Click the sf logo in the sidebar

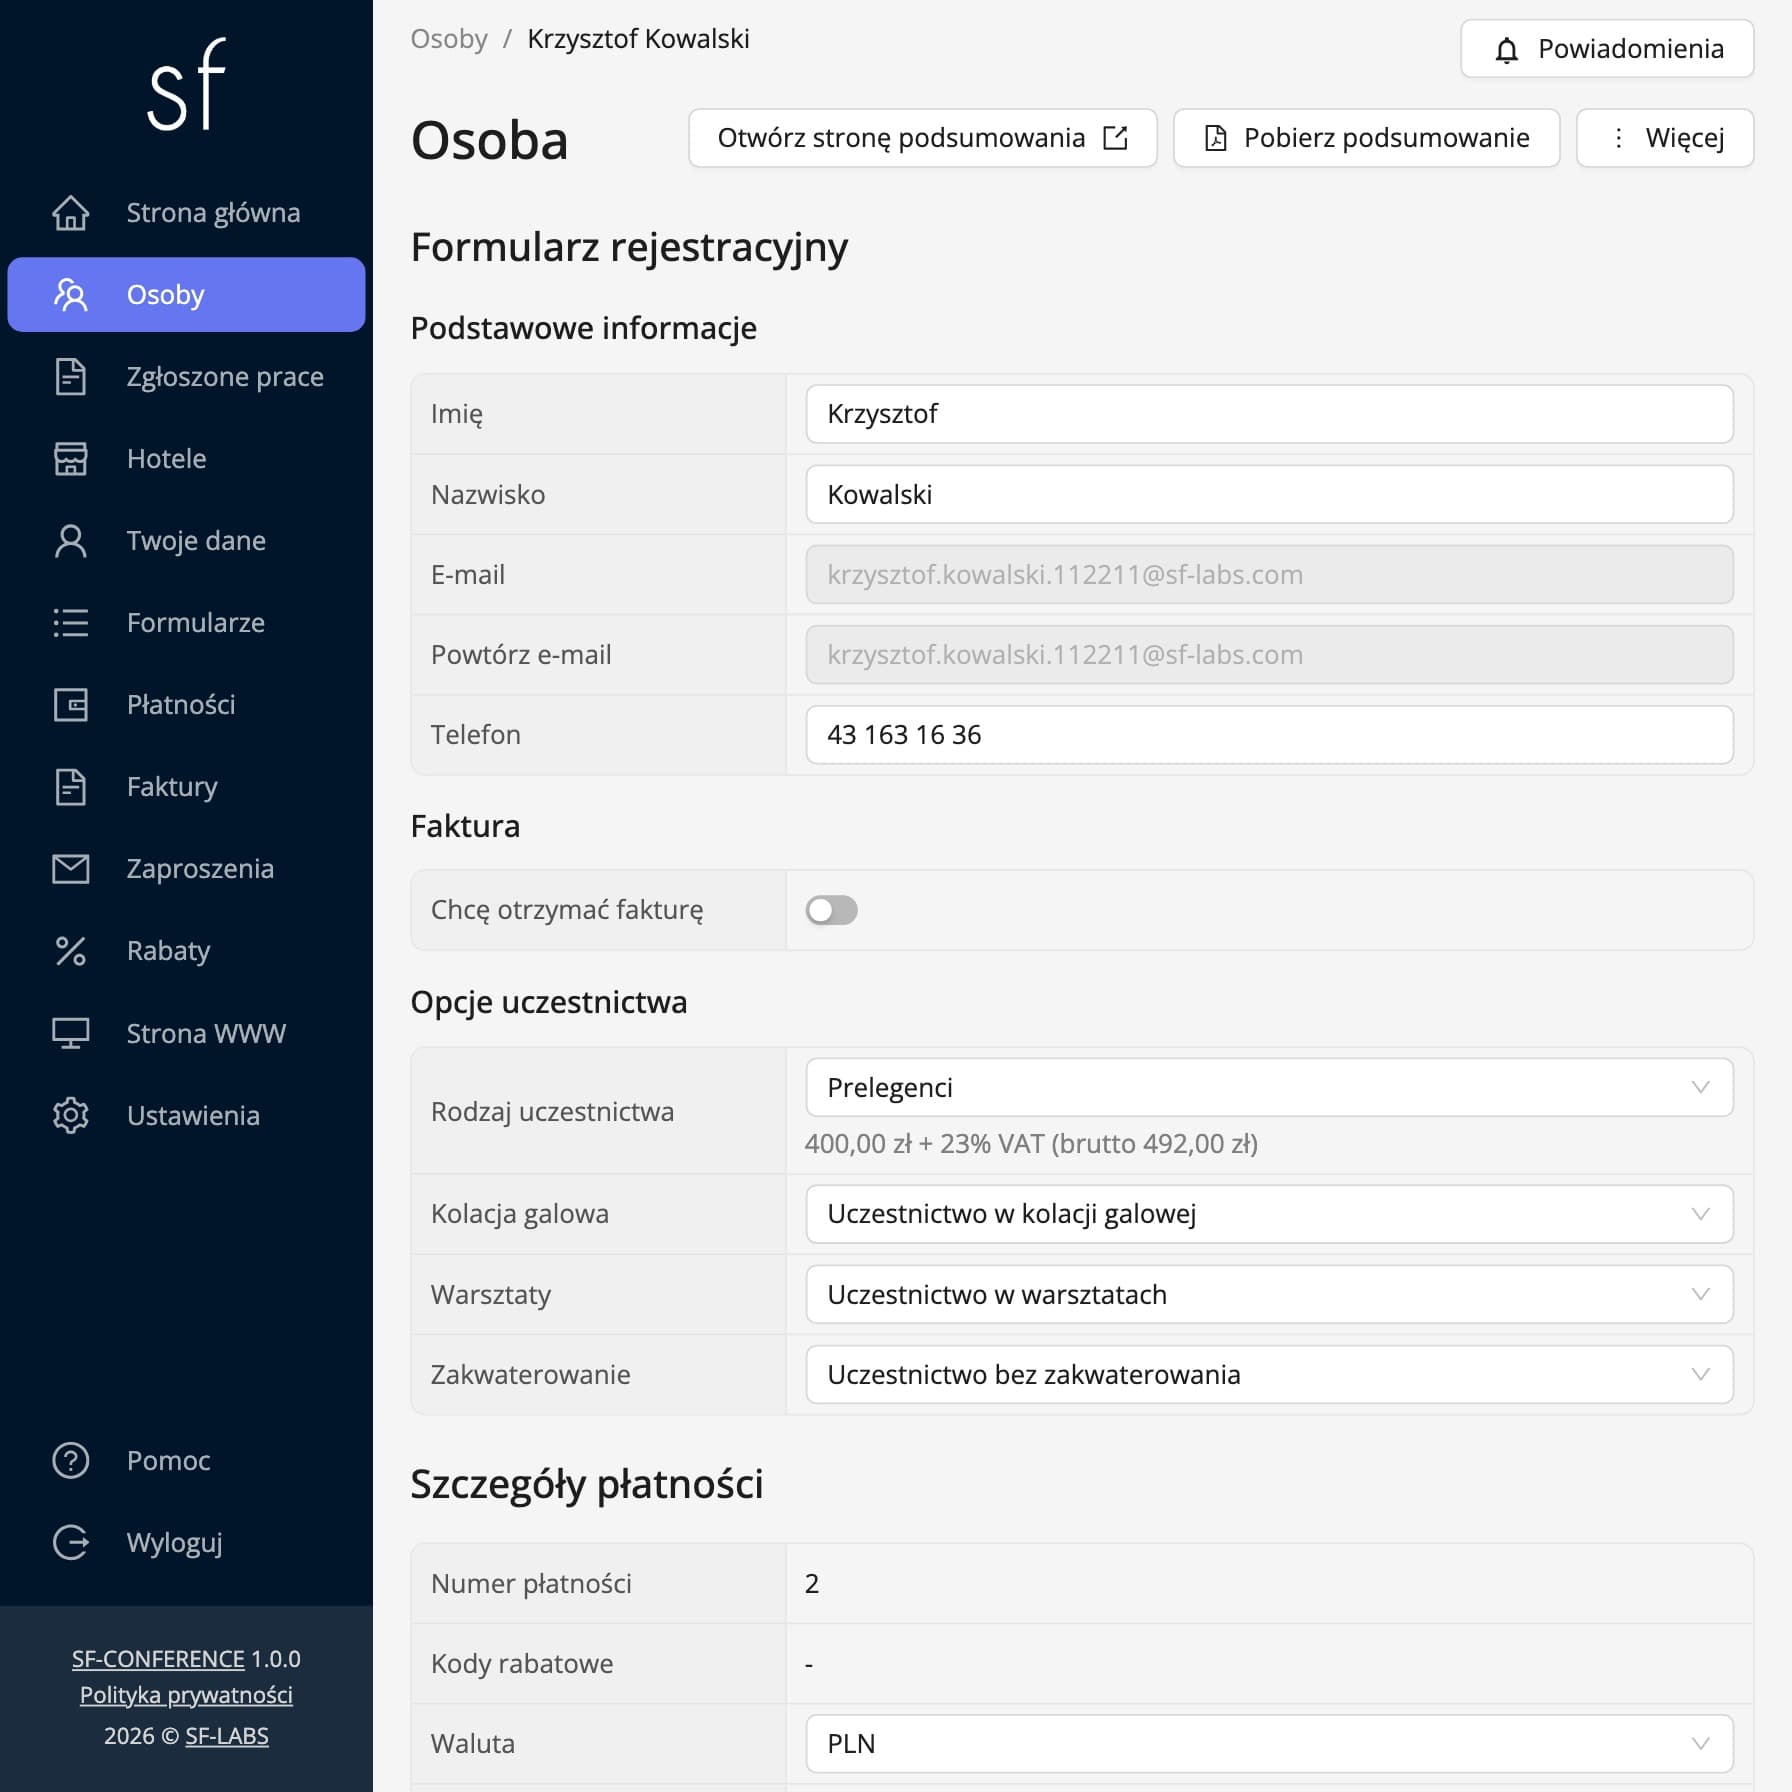[x=187, y=84]
